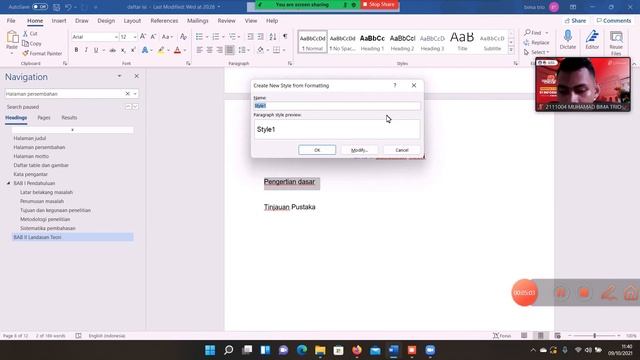Apply Strikethrough to text
640x360 pixels.
(x=113, y=50)
